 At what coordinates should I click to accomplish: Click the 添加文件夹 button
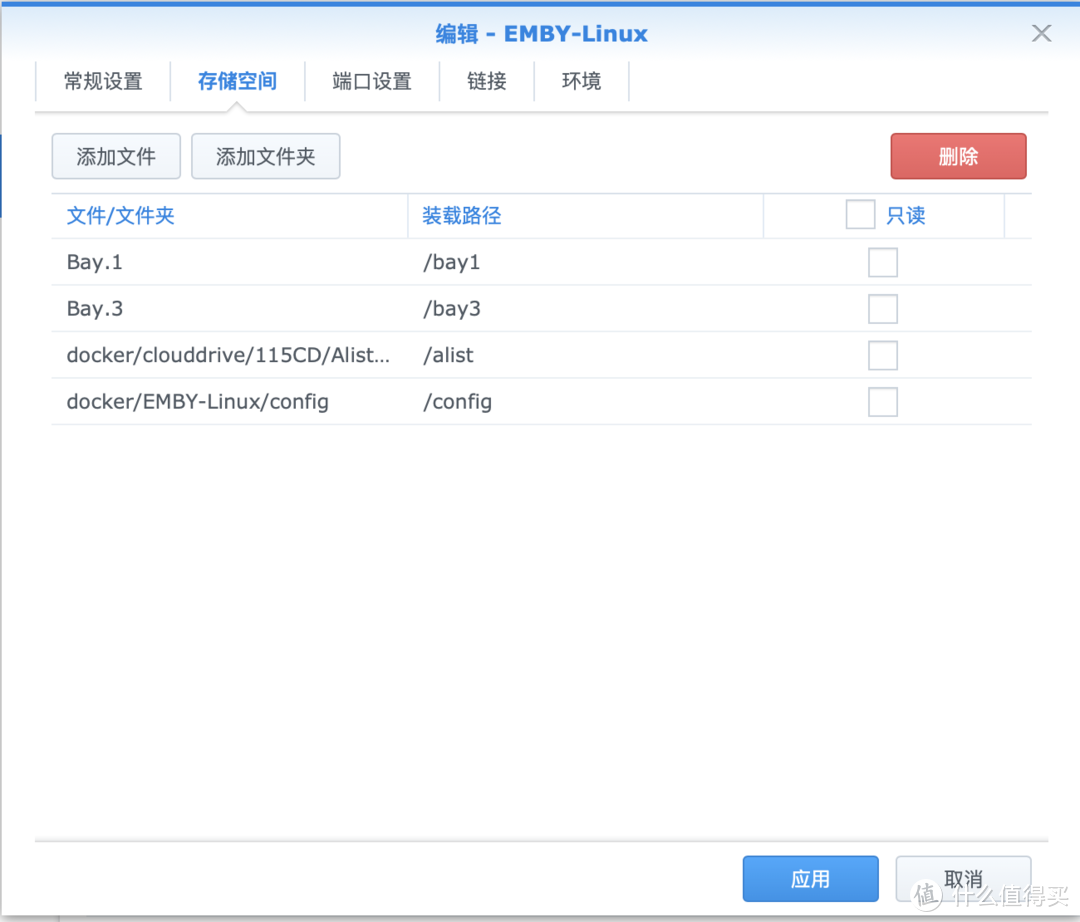[x=265, y=156]
